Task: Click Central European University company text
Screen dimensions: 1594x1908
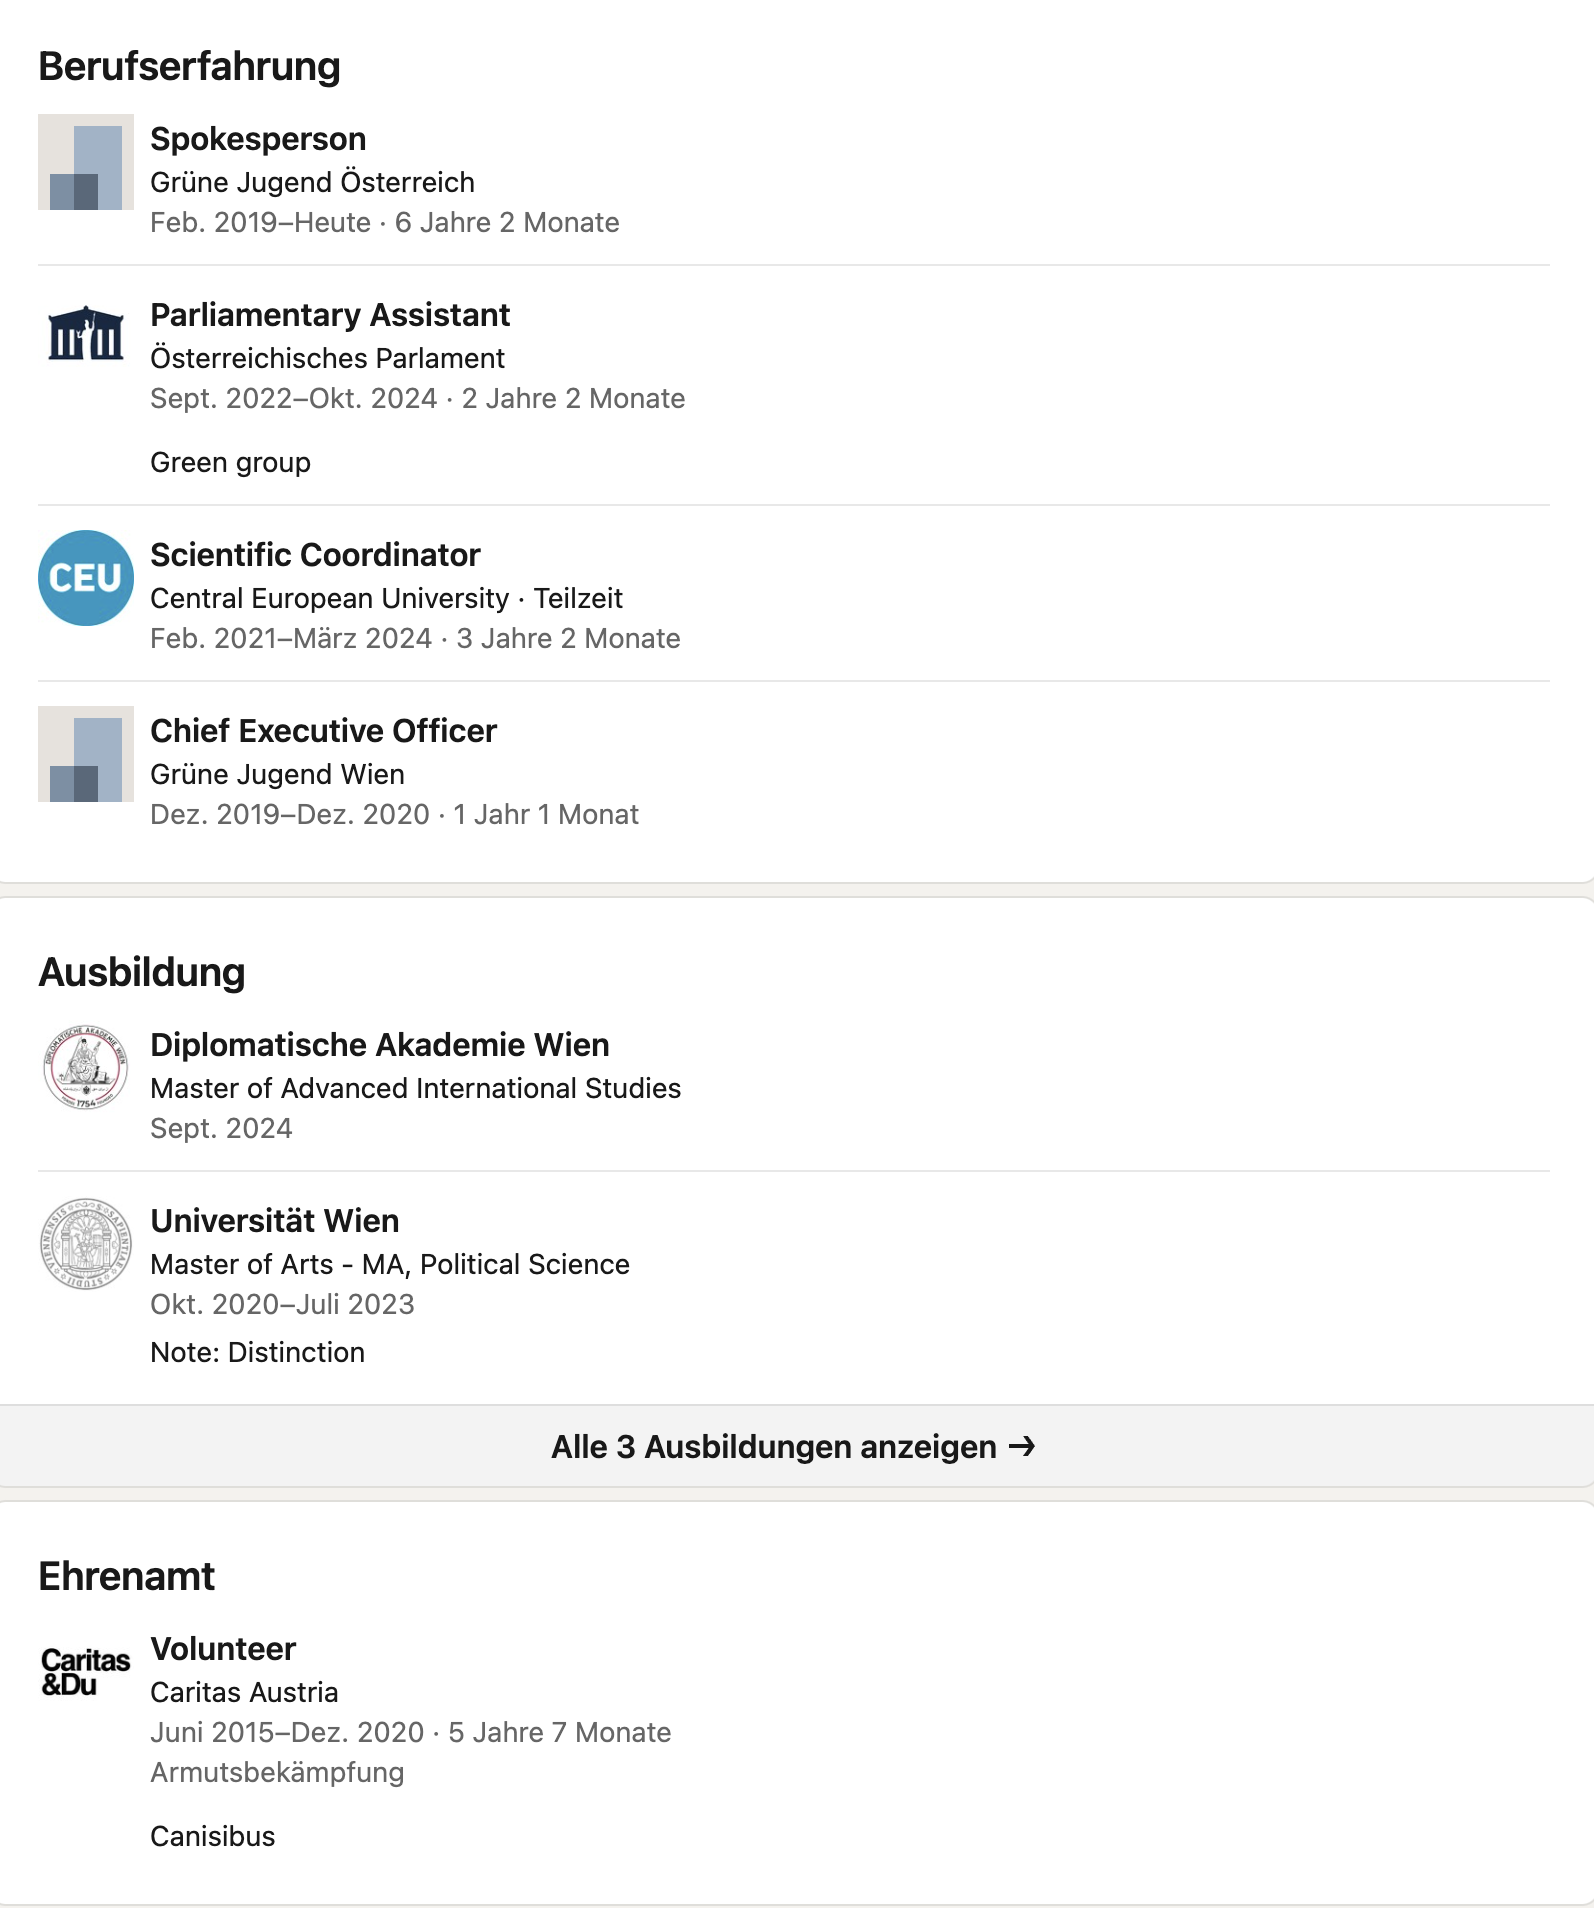Action: [x=329, y=598]
